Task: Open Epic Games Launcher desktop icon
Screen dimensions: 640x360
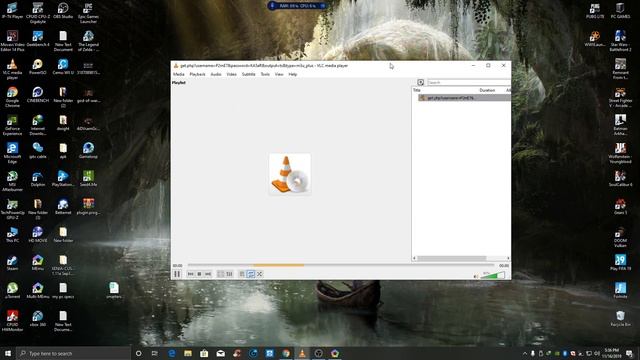Action: [88, 13]
